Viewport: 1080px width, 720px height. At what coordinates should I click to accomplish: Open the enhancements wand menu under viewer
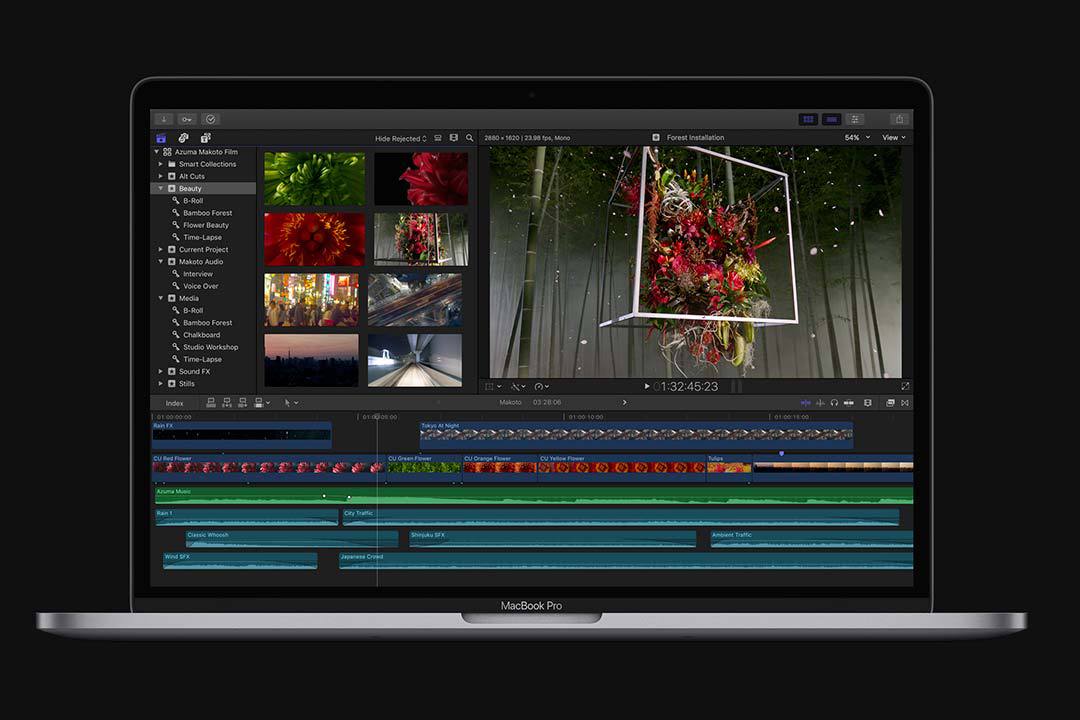coord(518,387)
